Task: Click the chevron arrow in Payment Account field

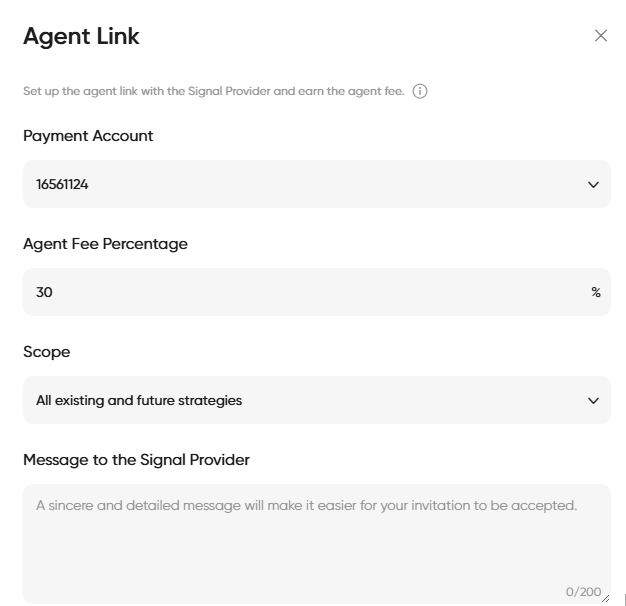Action: pos(593,184)
